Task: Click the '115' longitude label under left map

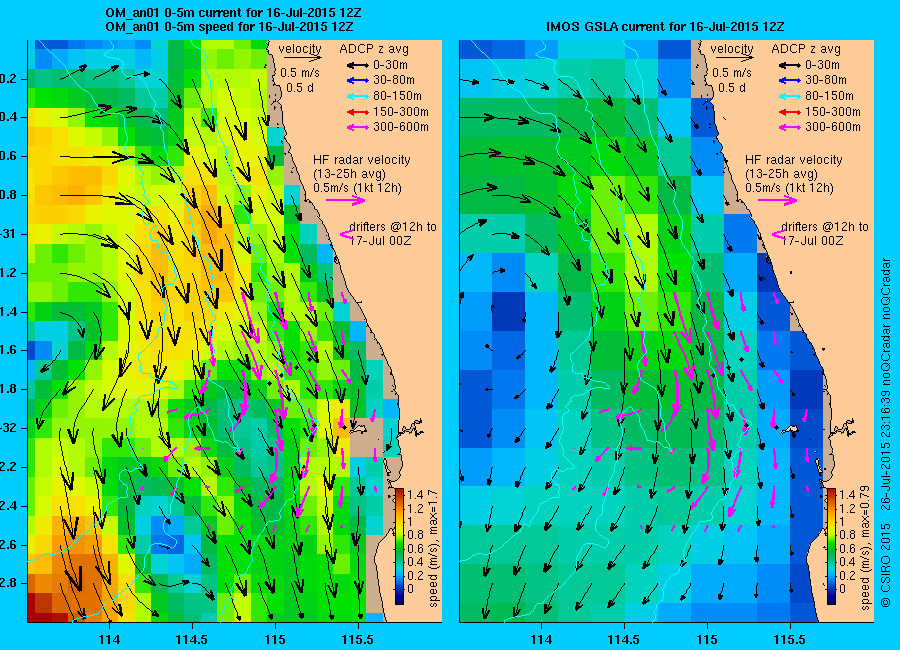Action: (x=275, y=640)
